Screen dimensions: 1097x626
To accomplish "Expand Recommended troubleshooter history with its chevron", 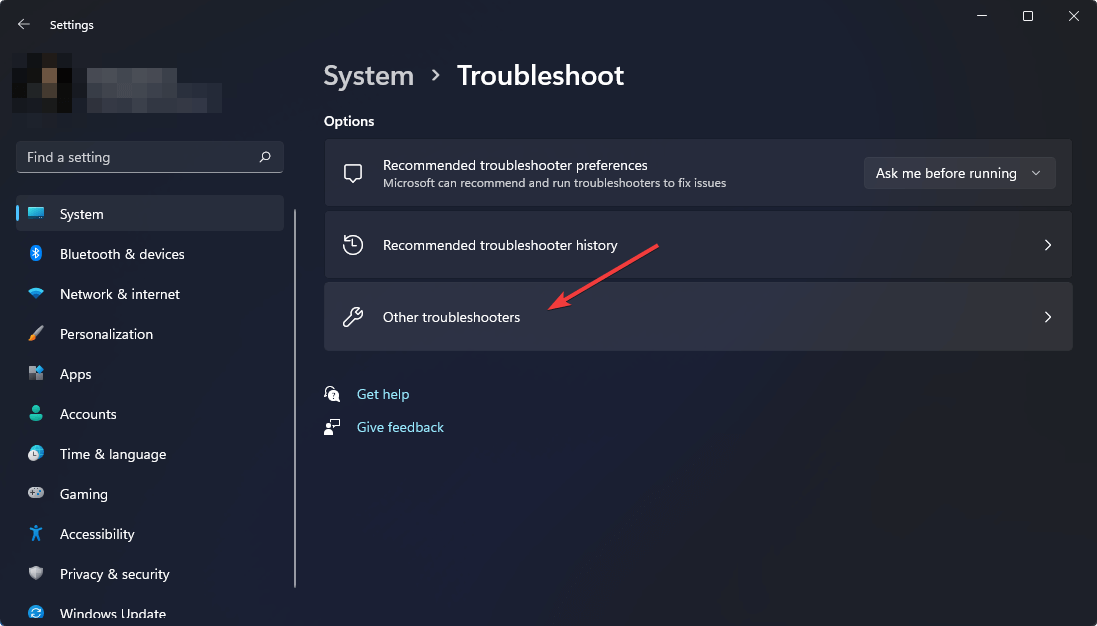I will [1047, 244].
